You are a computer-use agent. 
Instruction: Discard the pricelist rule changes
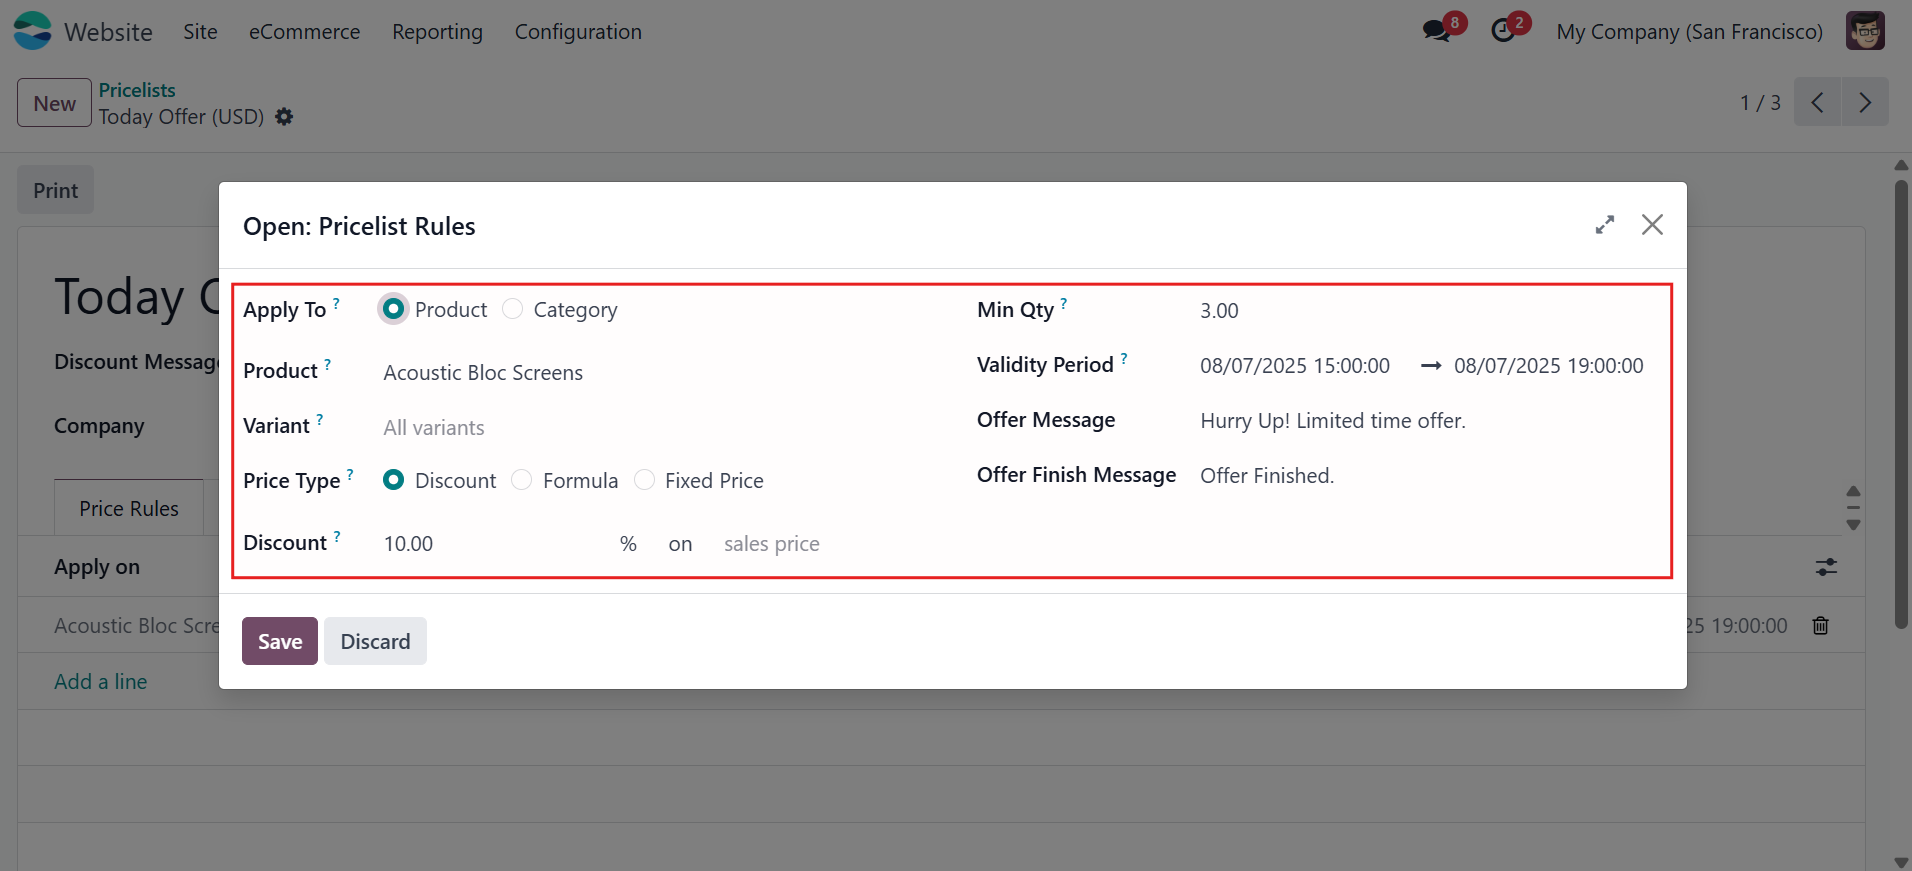[375, 641]
